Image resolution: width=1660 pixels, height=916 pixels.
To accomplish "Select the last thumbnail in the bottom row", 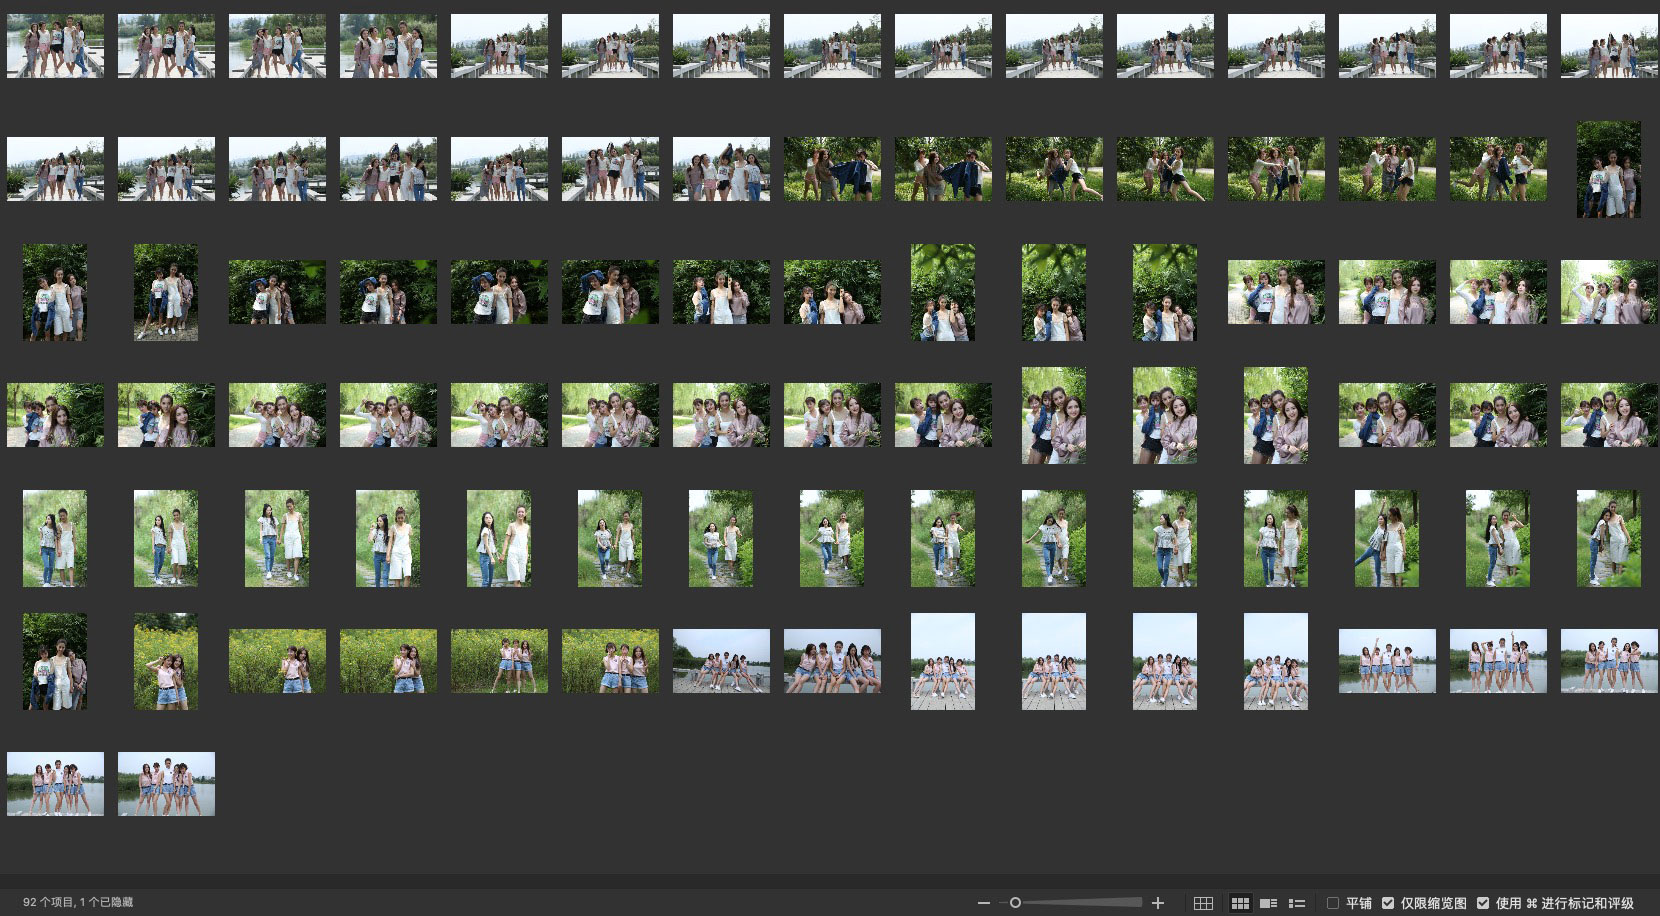I will 166,784.
